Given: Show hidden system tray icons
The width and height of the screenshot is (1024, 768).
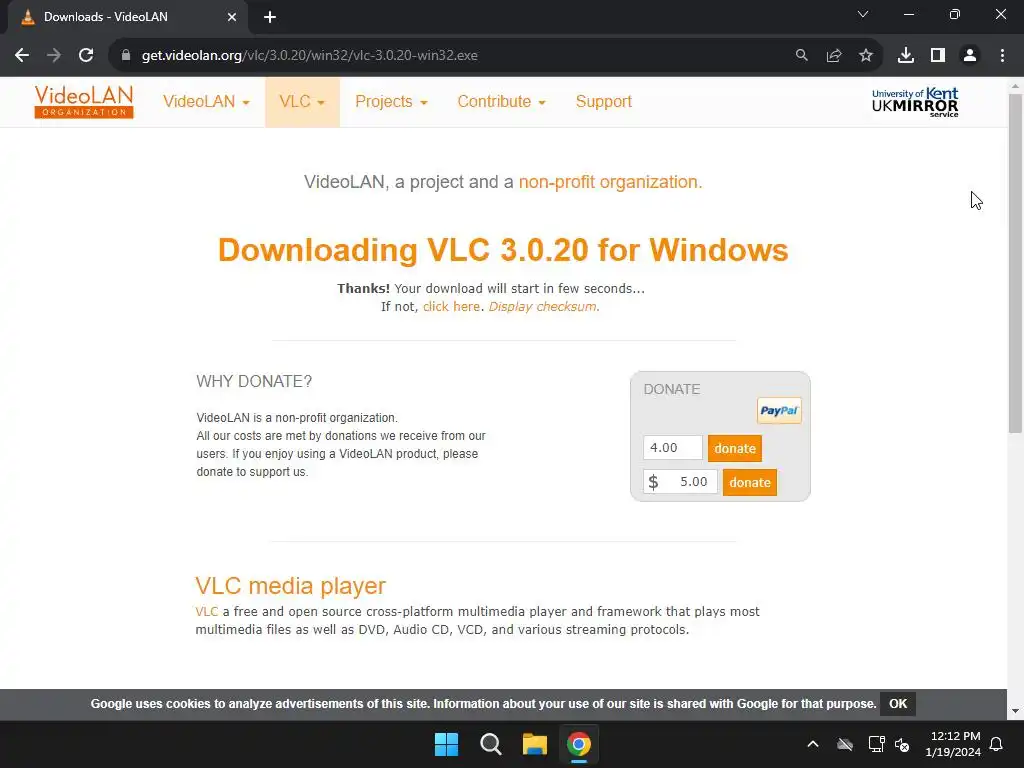Looking at the screenshot, I should tap(813, 744).
